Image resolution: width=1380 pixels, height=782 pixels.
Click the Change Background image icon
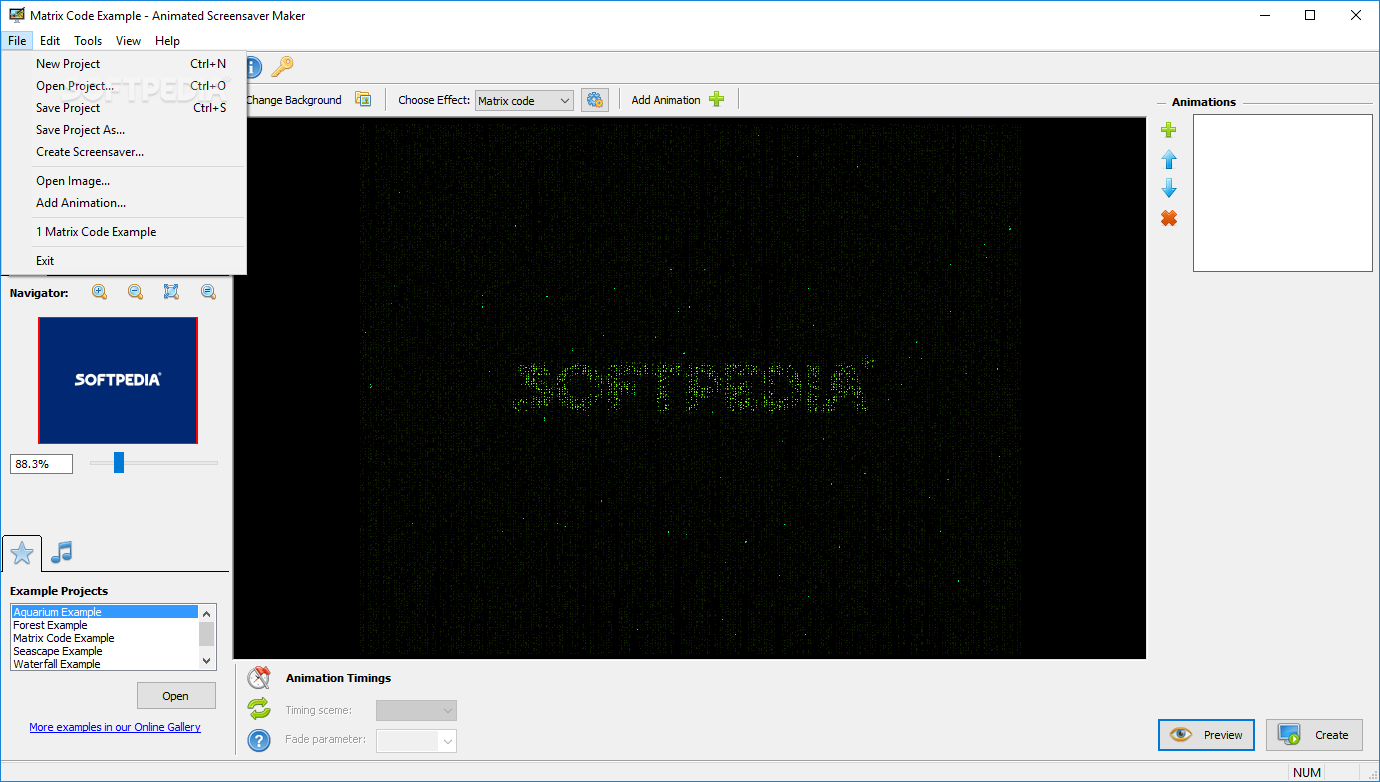point(363,99)
